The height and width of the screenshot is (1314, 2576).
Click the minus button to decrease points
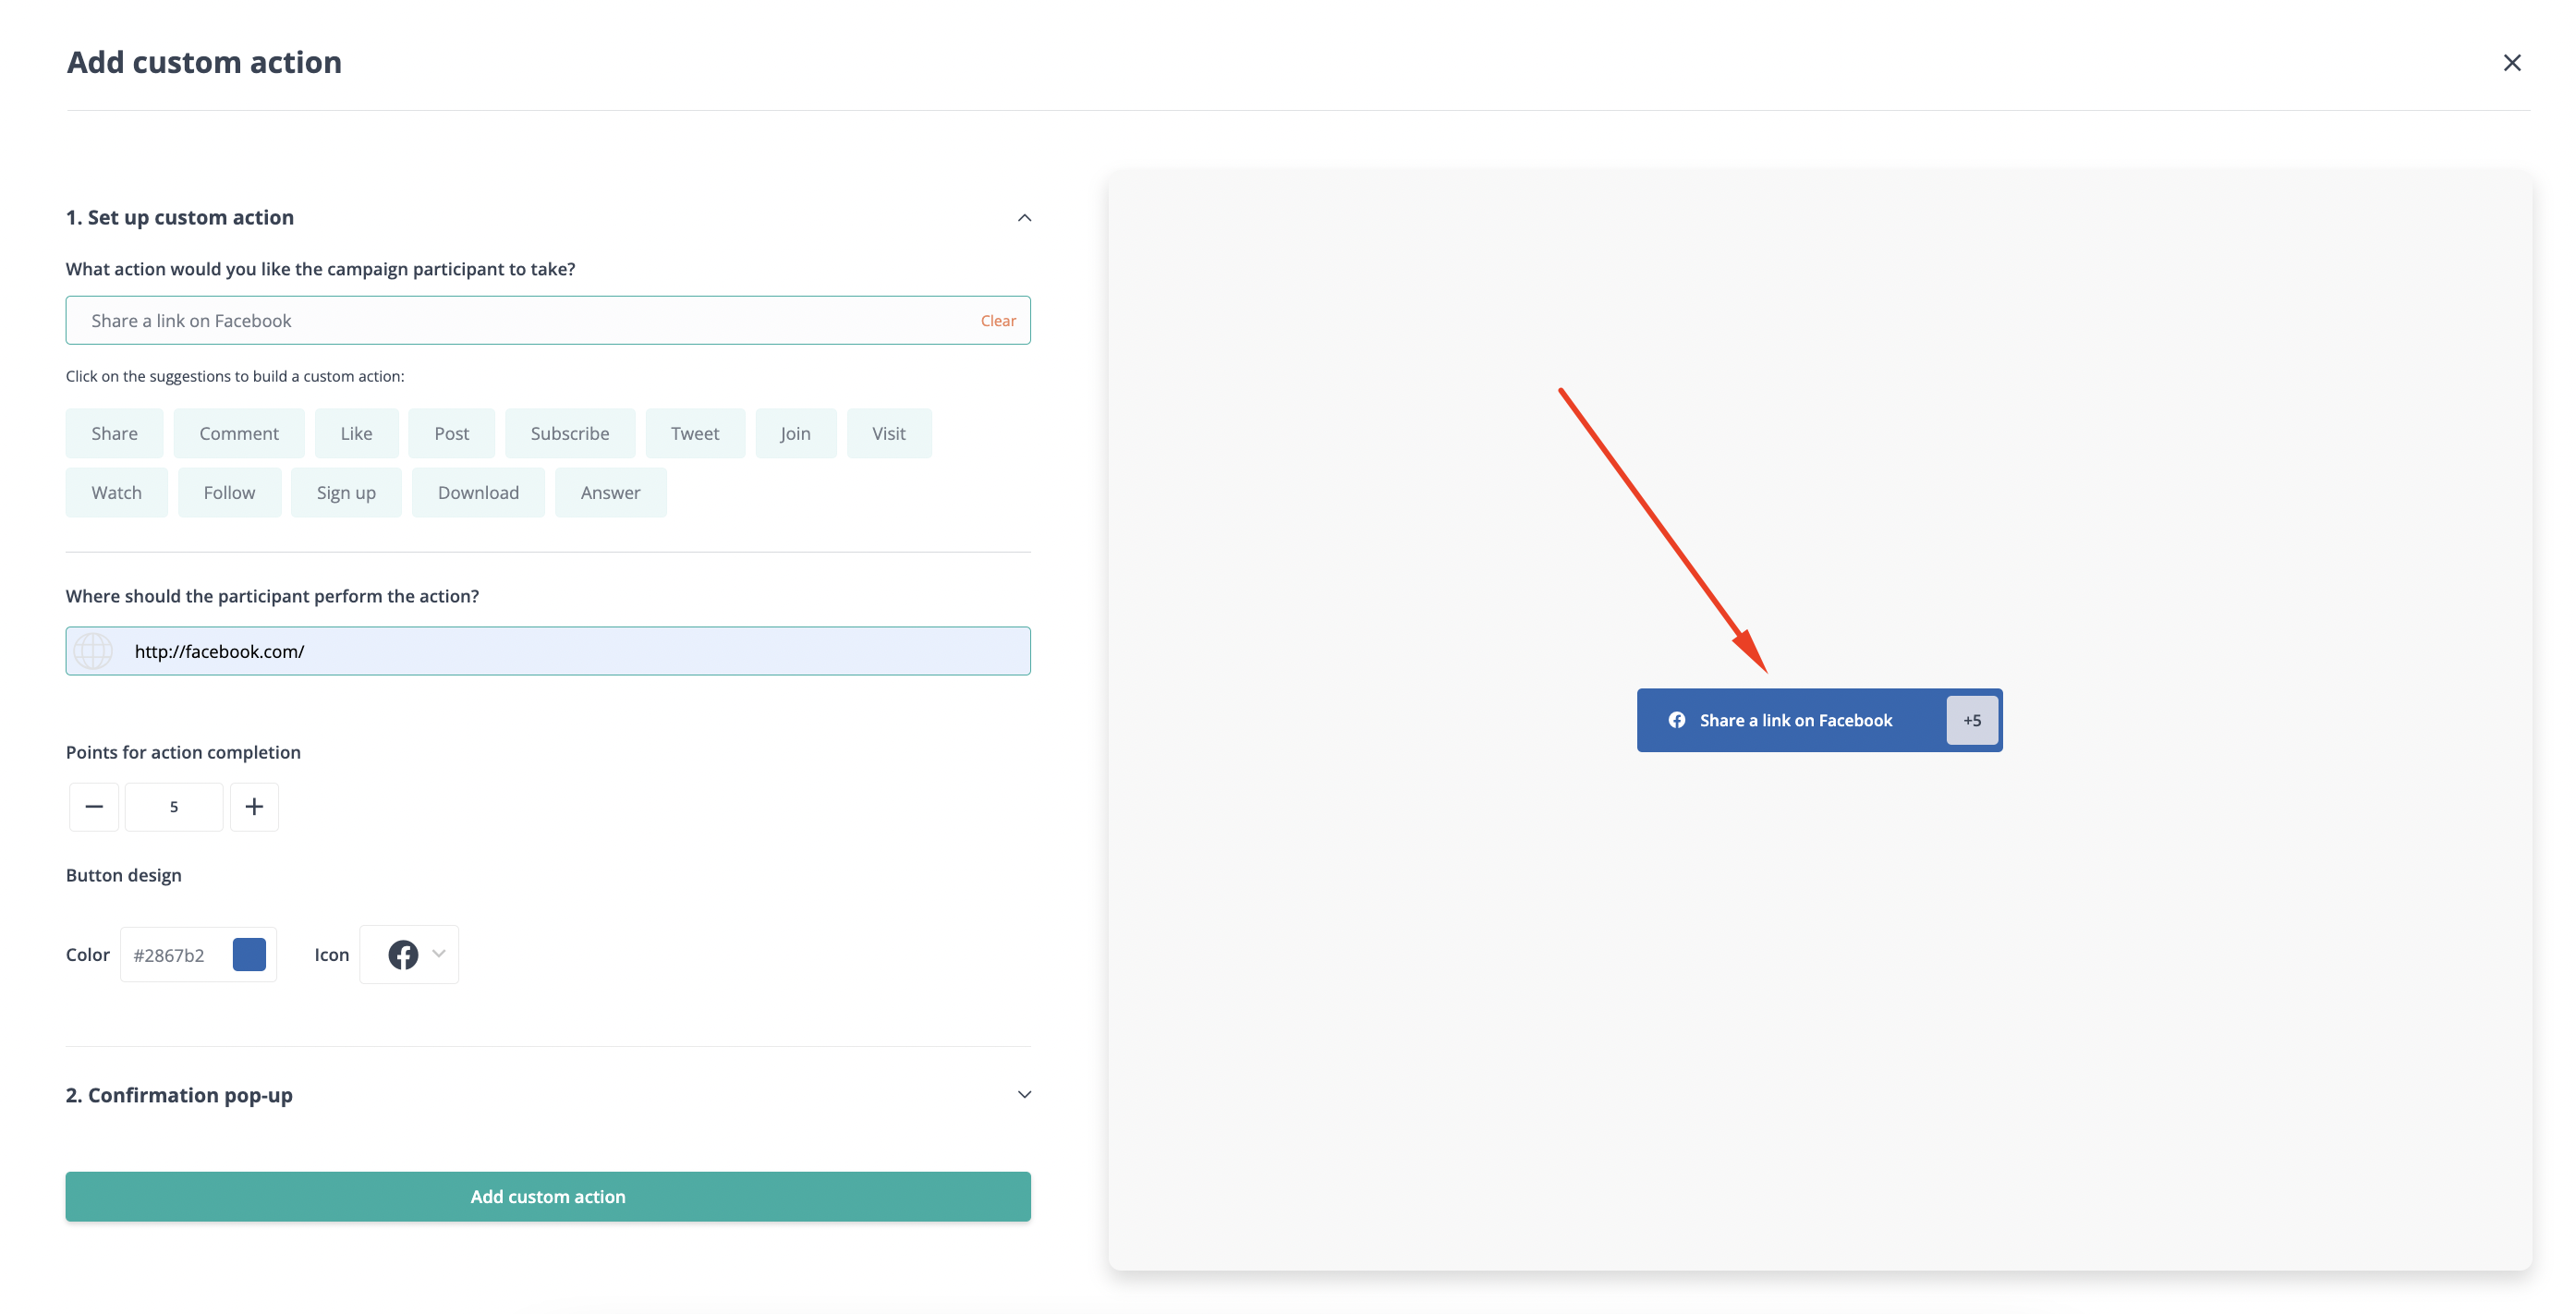coord(94,806)
